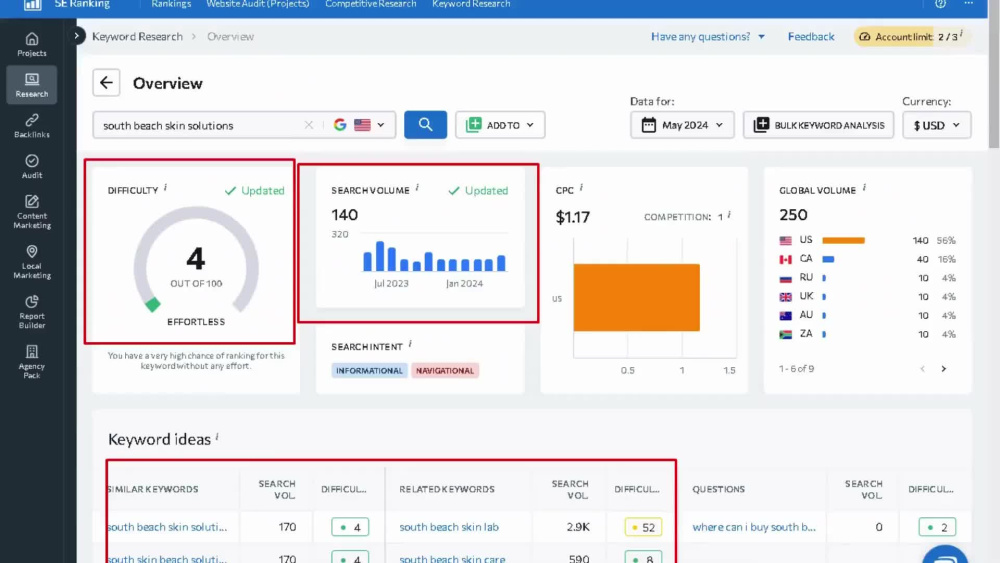
Task: Go to next page of global volume list
Action: coord(944,369)
